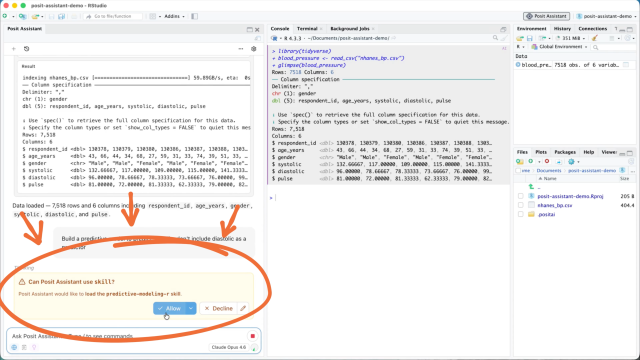
Task: Switch to the Terminal tab
Action: (x=307, y=29)
